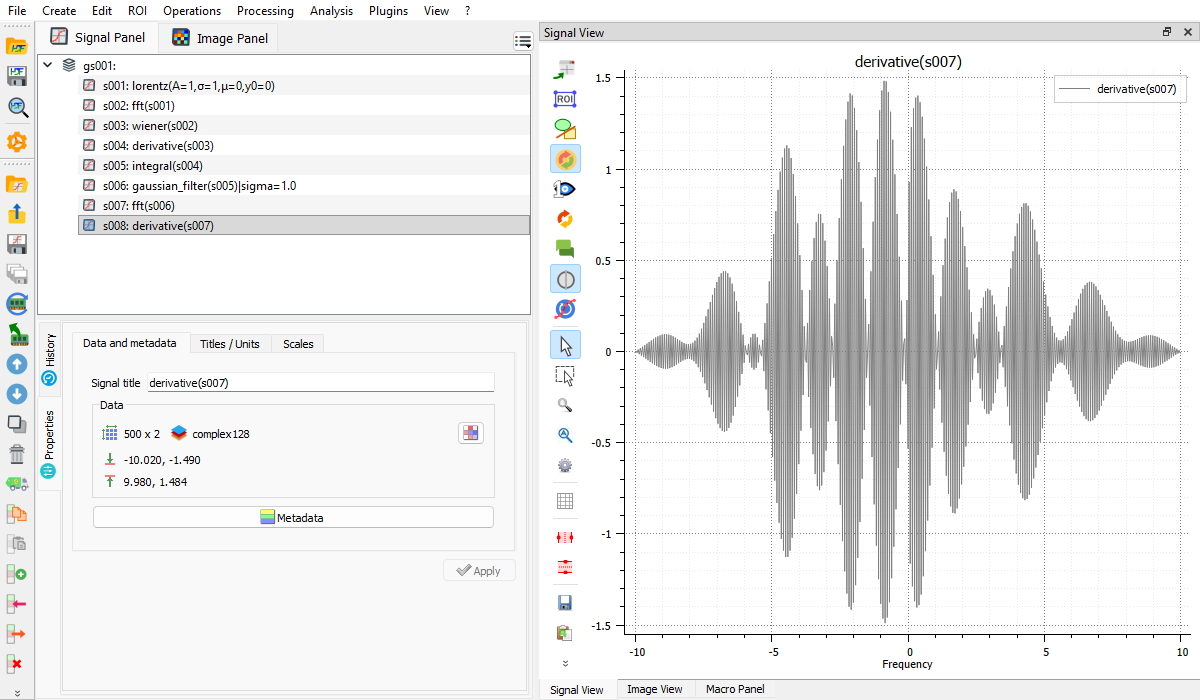This screenshot has height=700, width=1200.
Task: Switch to the Scales tab
Action: click(298, 343)
